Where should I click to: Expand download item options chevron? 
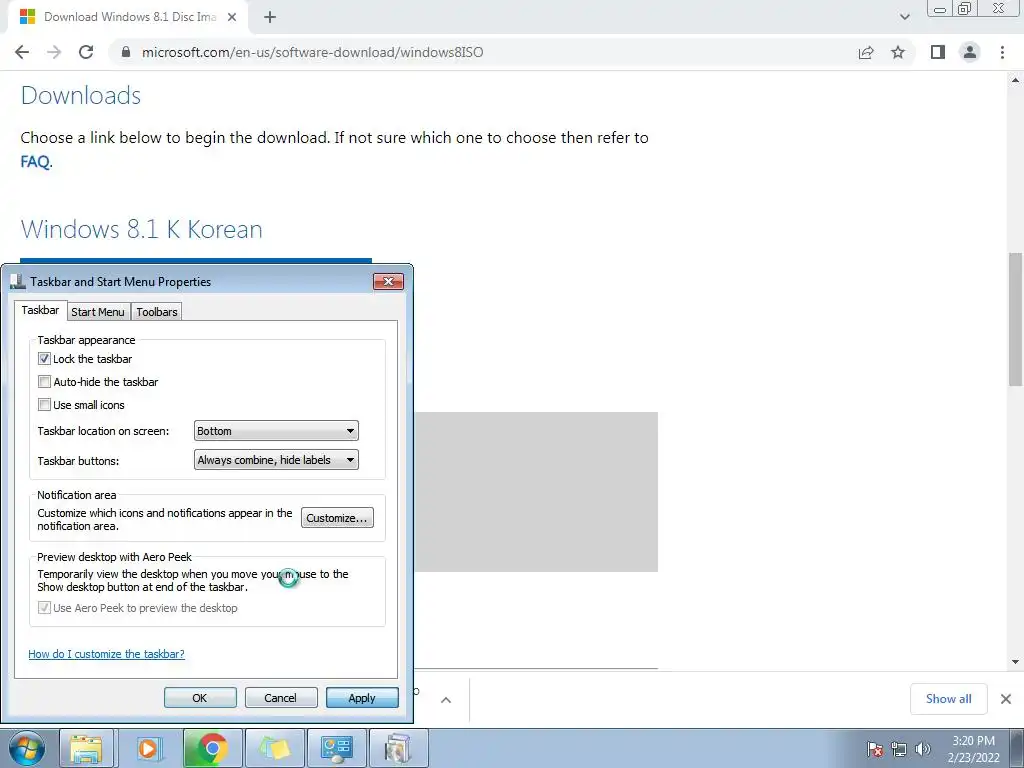[446, 699]
